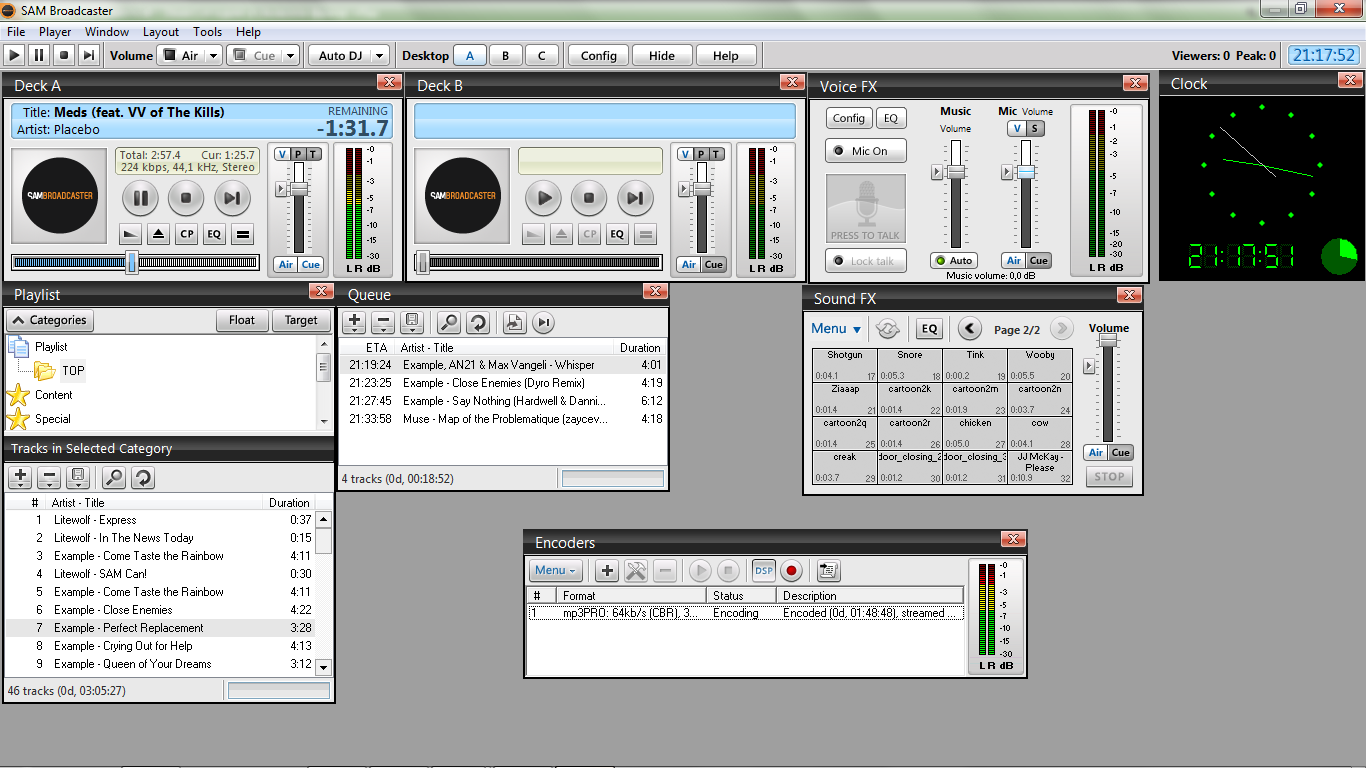Select the Content category in Playlist

[x=54, y=395]
